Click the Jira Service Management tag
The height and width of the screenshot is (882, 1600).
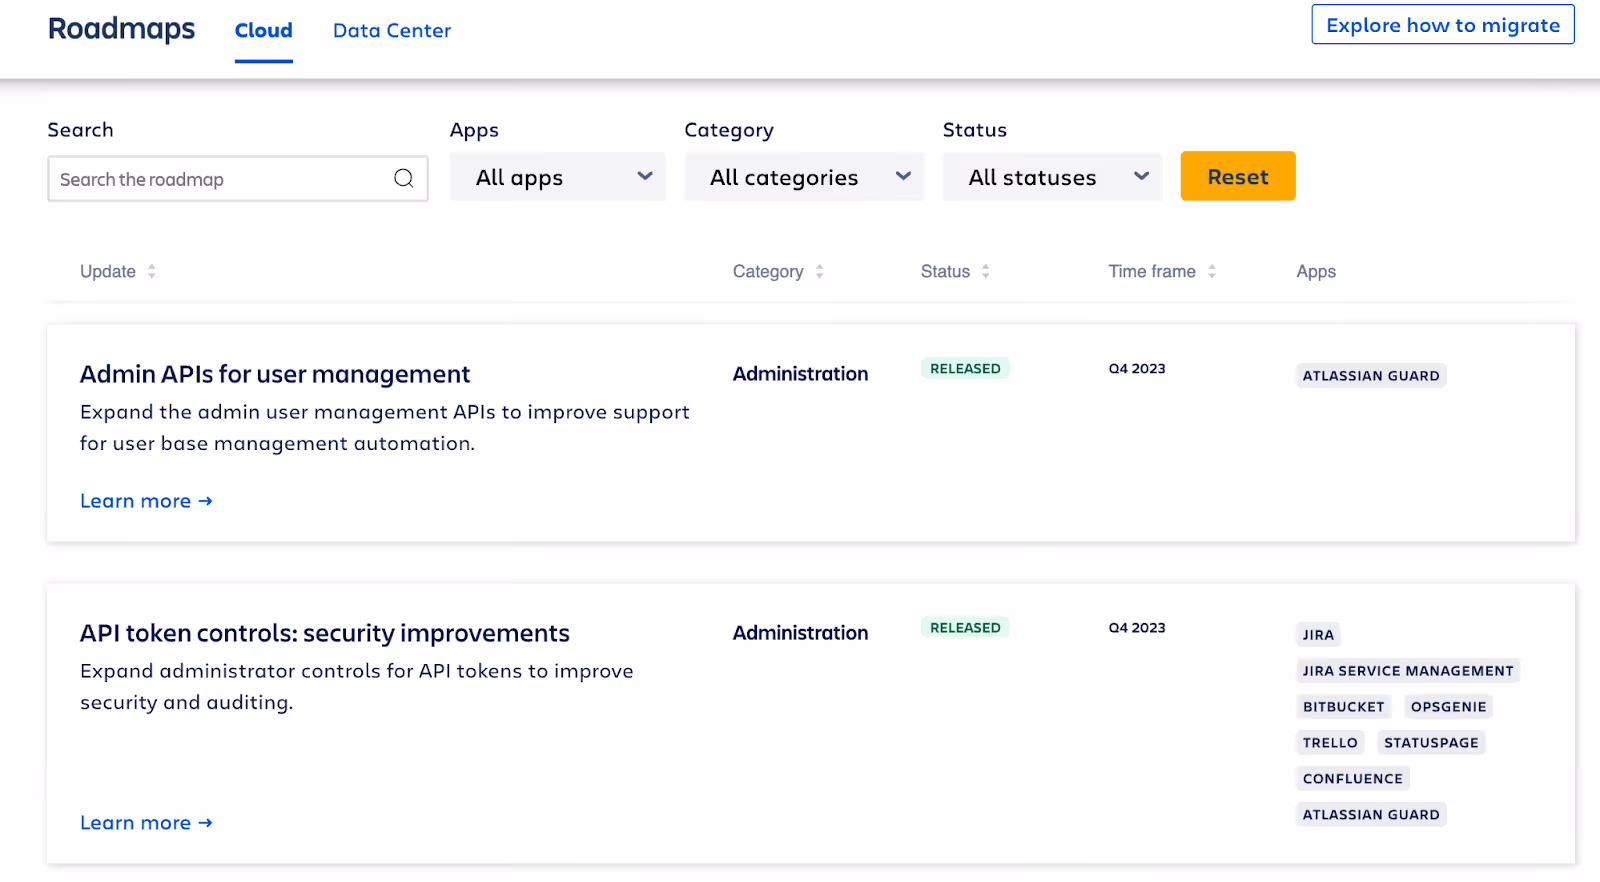pyautogui.click(x=1408, y=671)
